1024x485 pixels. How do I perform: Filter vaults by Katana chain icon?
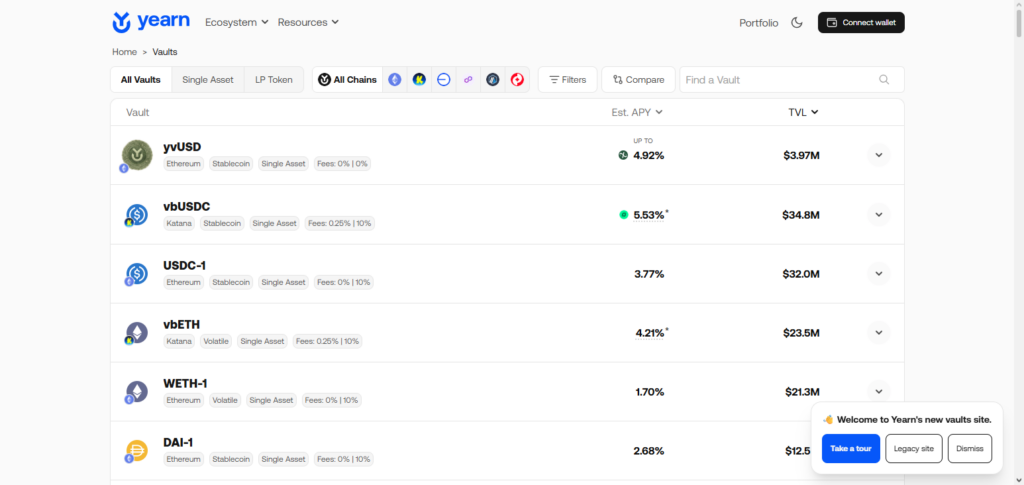[419, 80]
